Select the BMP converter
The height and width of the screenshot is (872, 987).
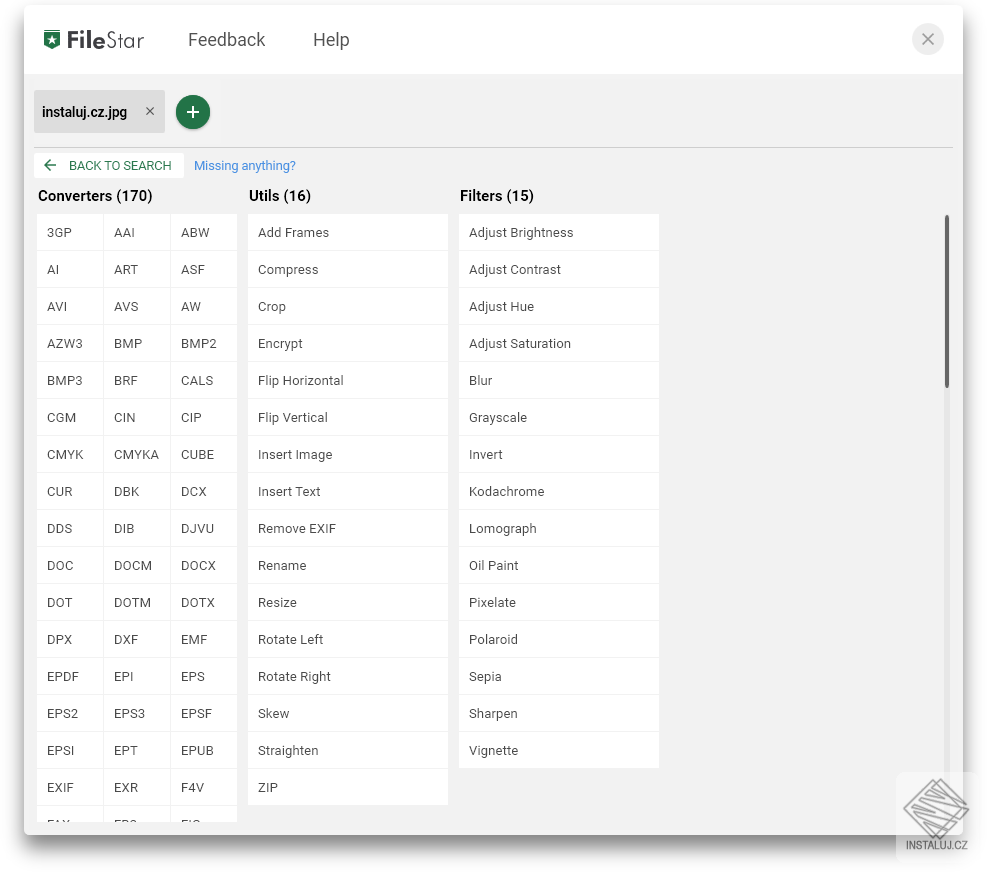[x=137, y=343]
